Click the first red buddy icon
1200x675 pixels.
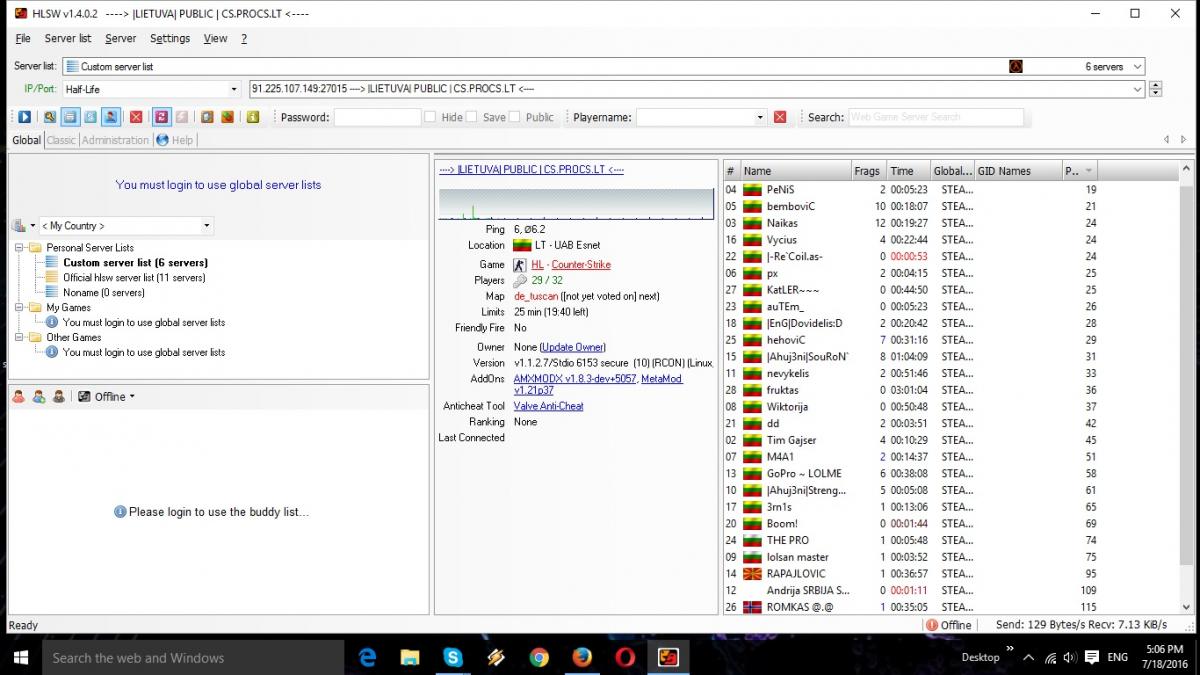19,397
